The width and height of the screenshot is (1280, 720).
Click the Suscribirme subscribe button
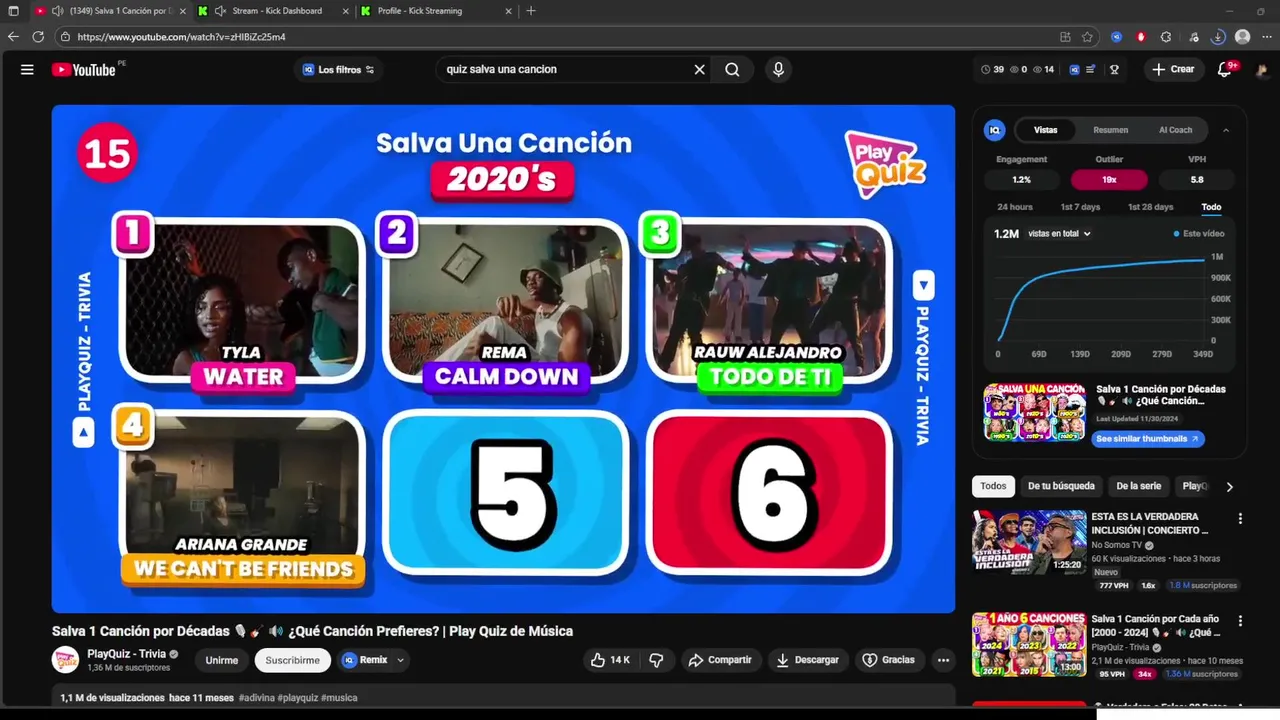(293, 660)
